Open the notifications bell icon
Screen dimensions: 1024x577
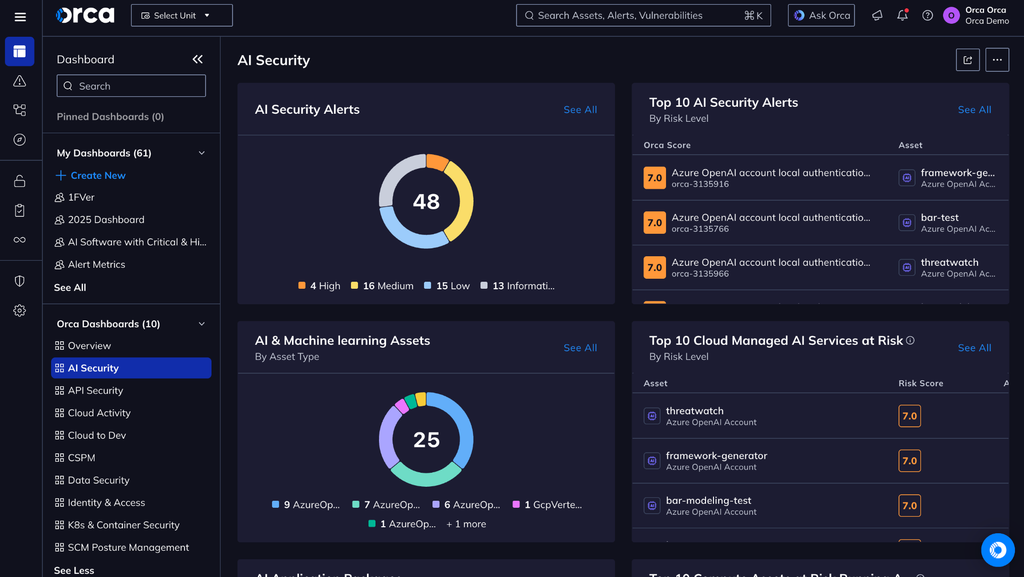click(902, 15)
